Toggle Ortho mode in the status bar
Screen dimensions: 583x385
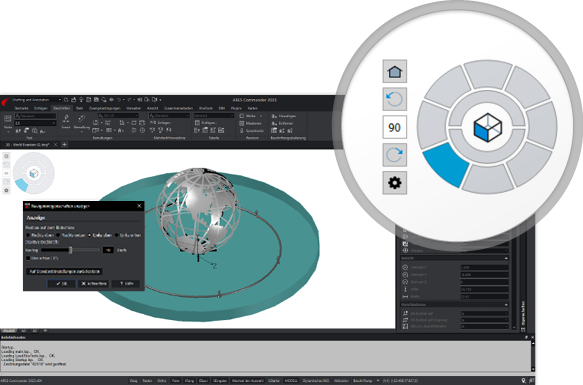point(162,381)
